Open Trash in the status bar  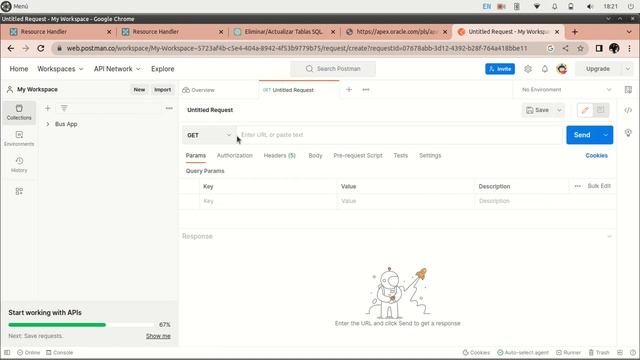[x=599, y=353]
